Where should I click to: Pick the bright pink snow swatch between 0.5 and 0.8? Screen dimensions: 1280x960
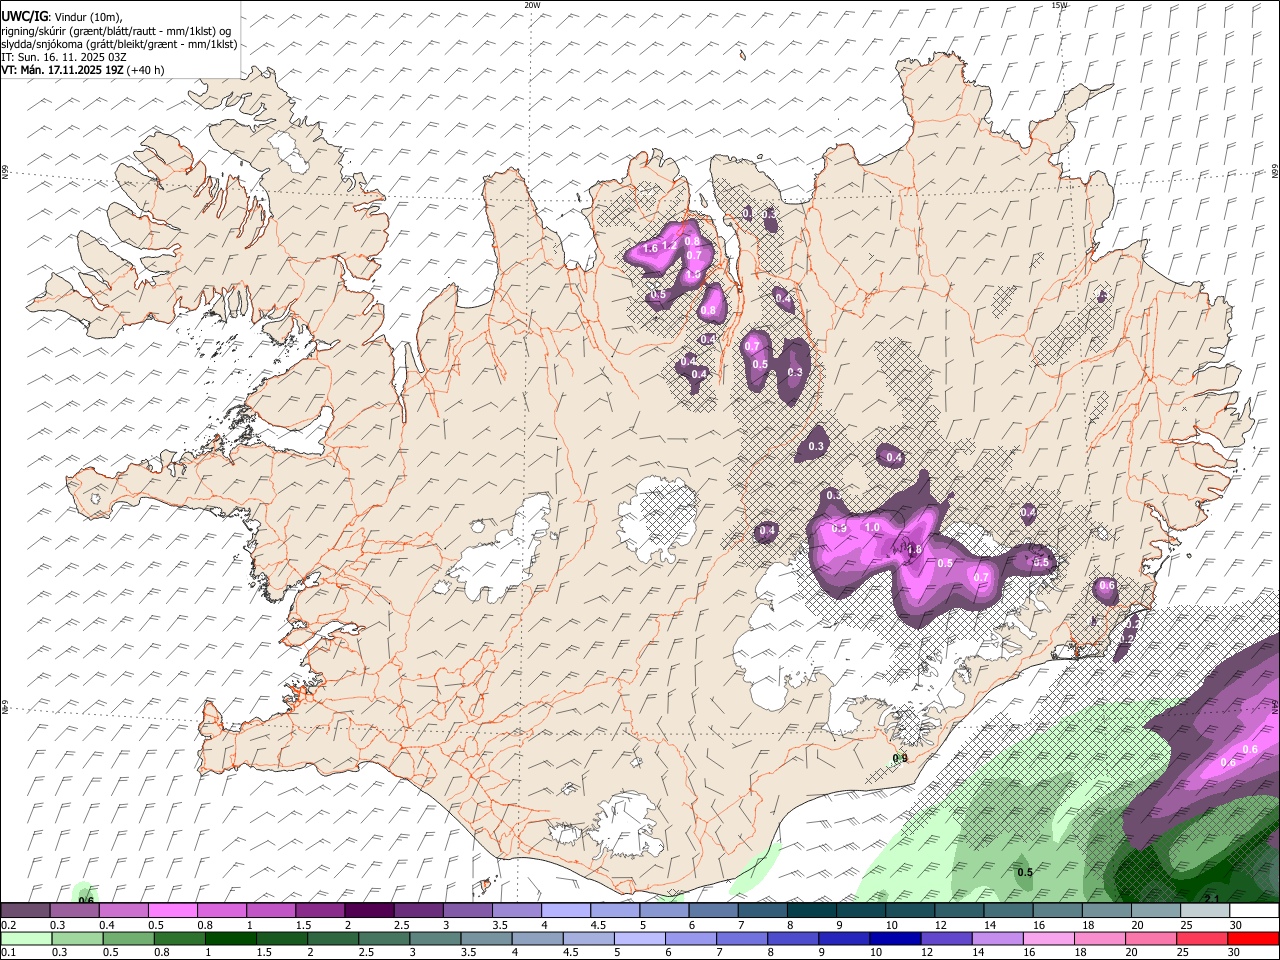pos(172,911)
